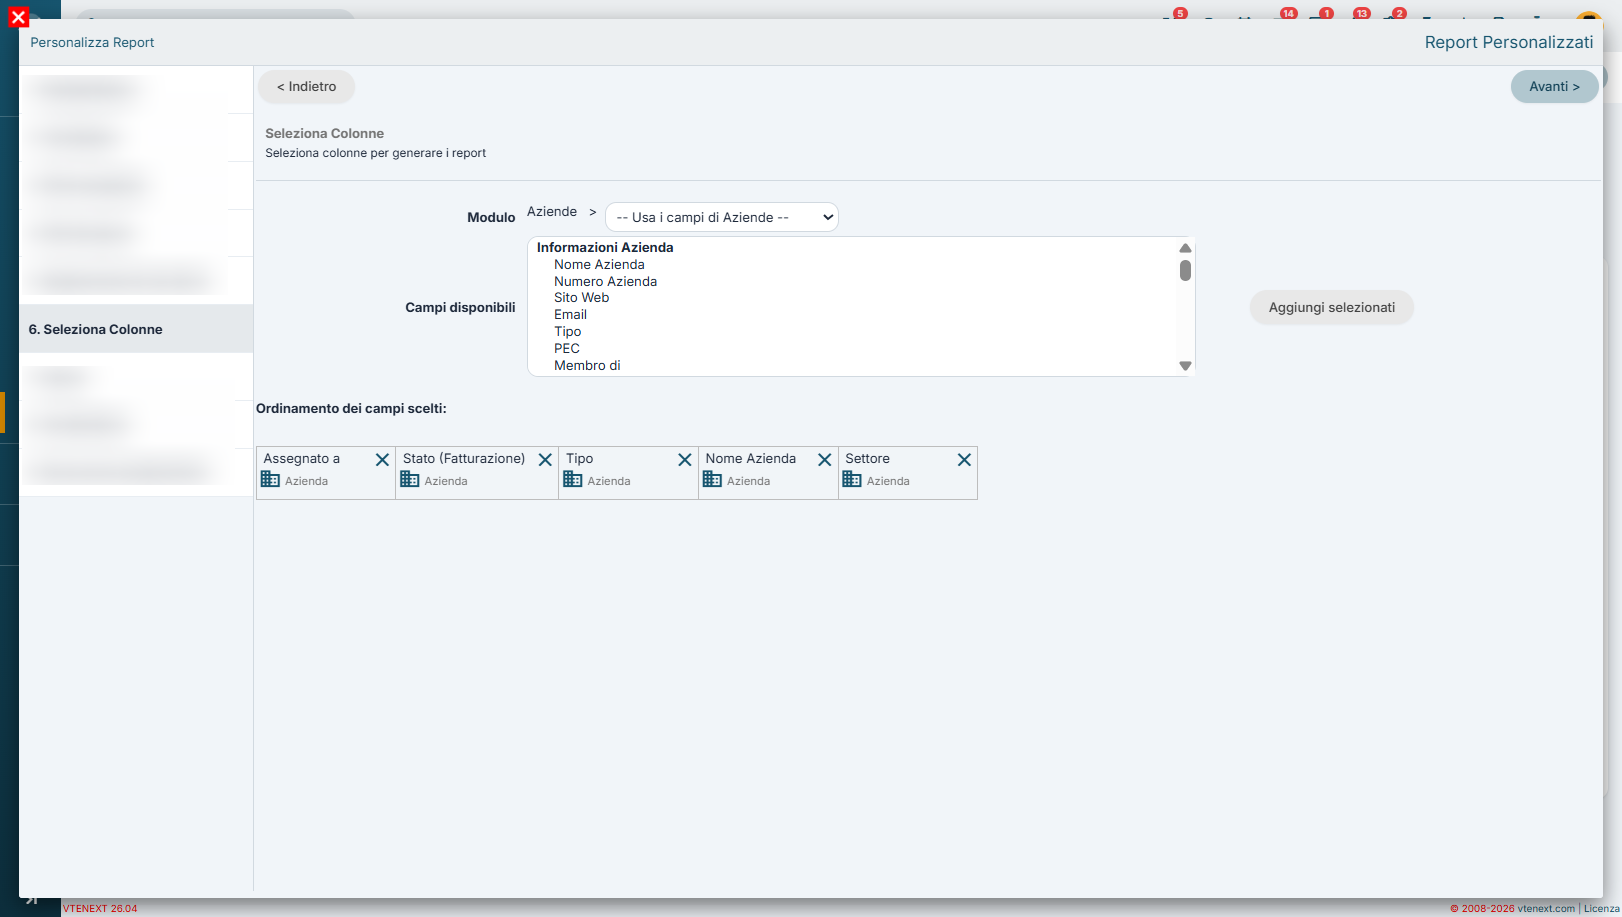The height and width of the screenshot is (917, 1622).
Task: Select 'Tipo' in available fields list
Action: click(567, 332)
